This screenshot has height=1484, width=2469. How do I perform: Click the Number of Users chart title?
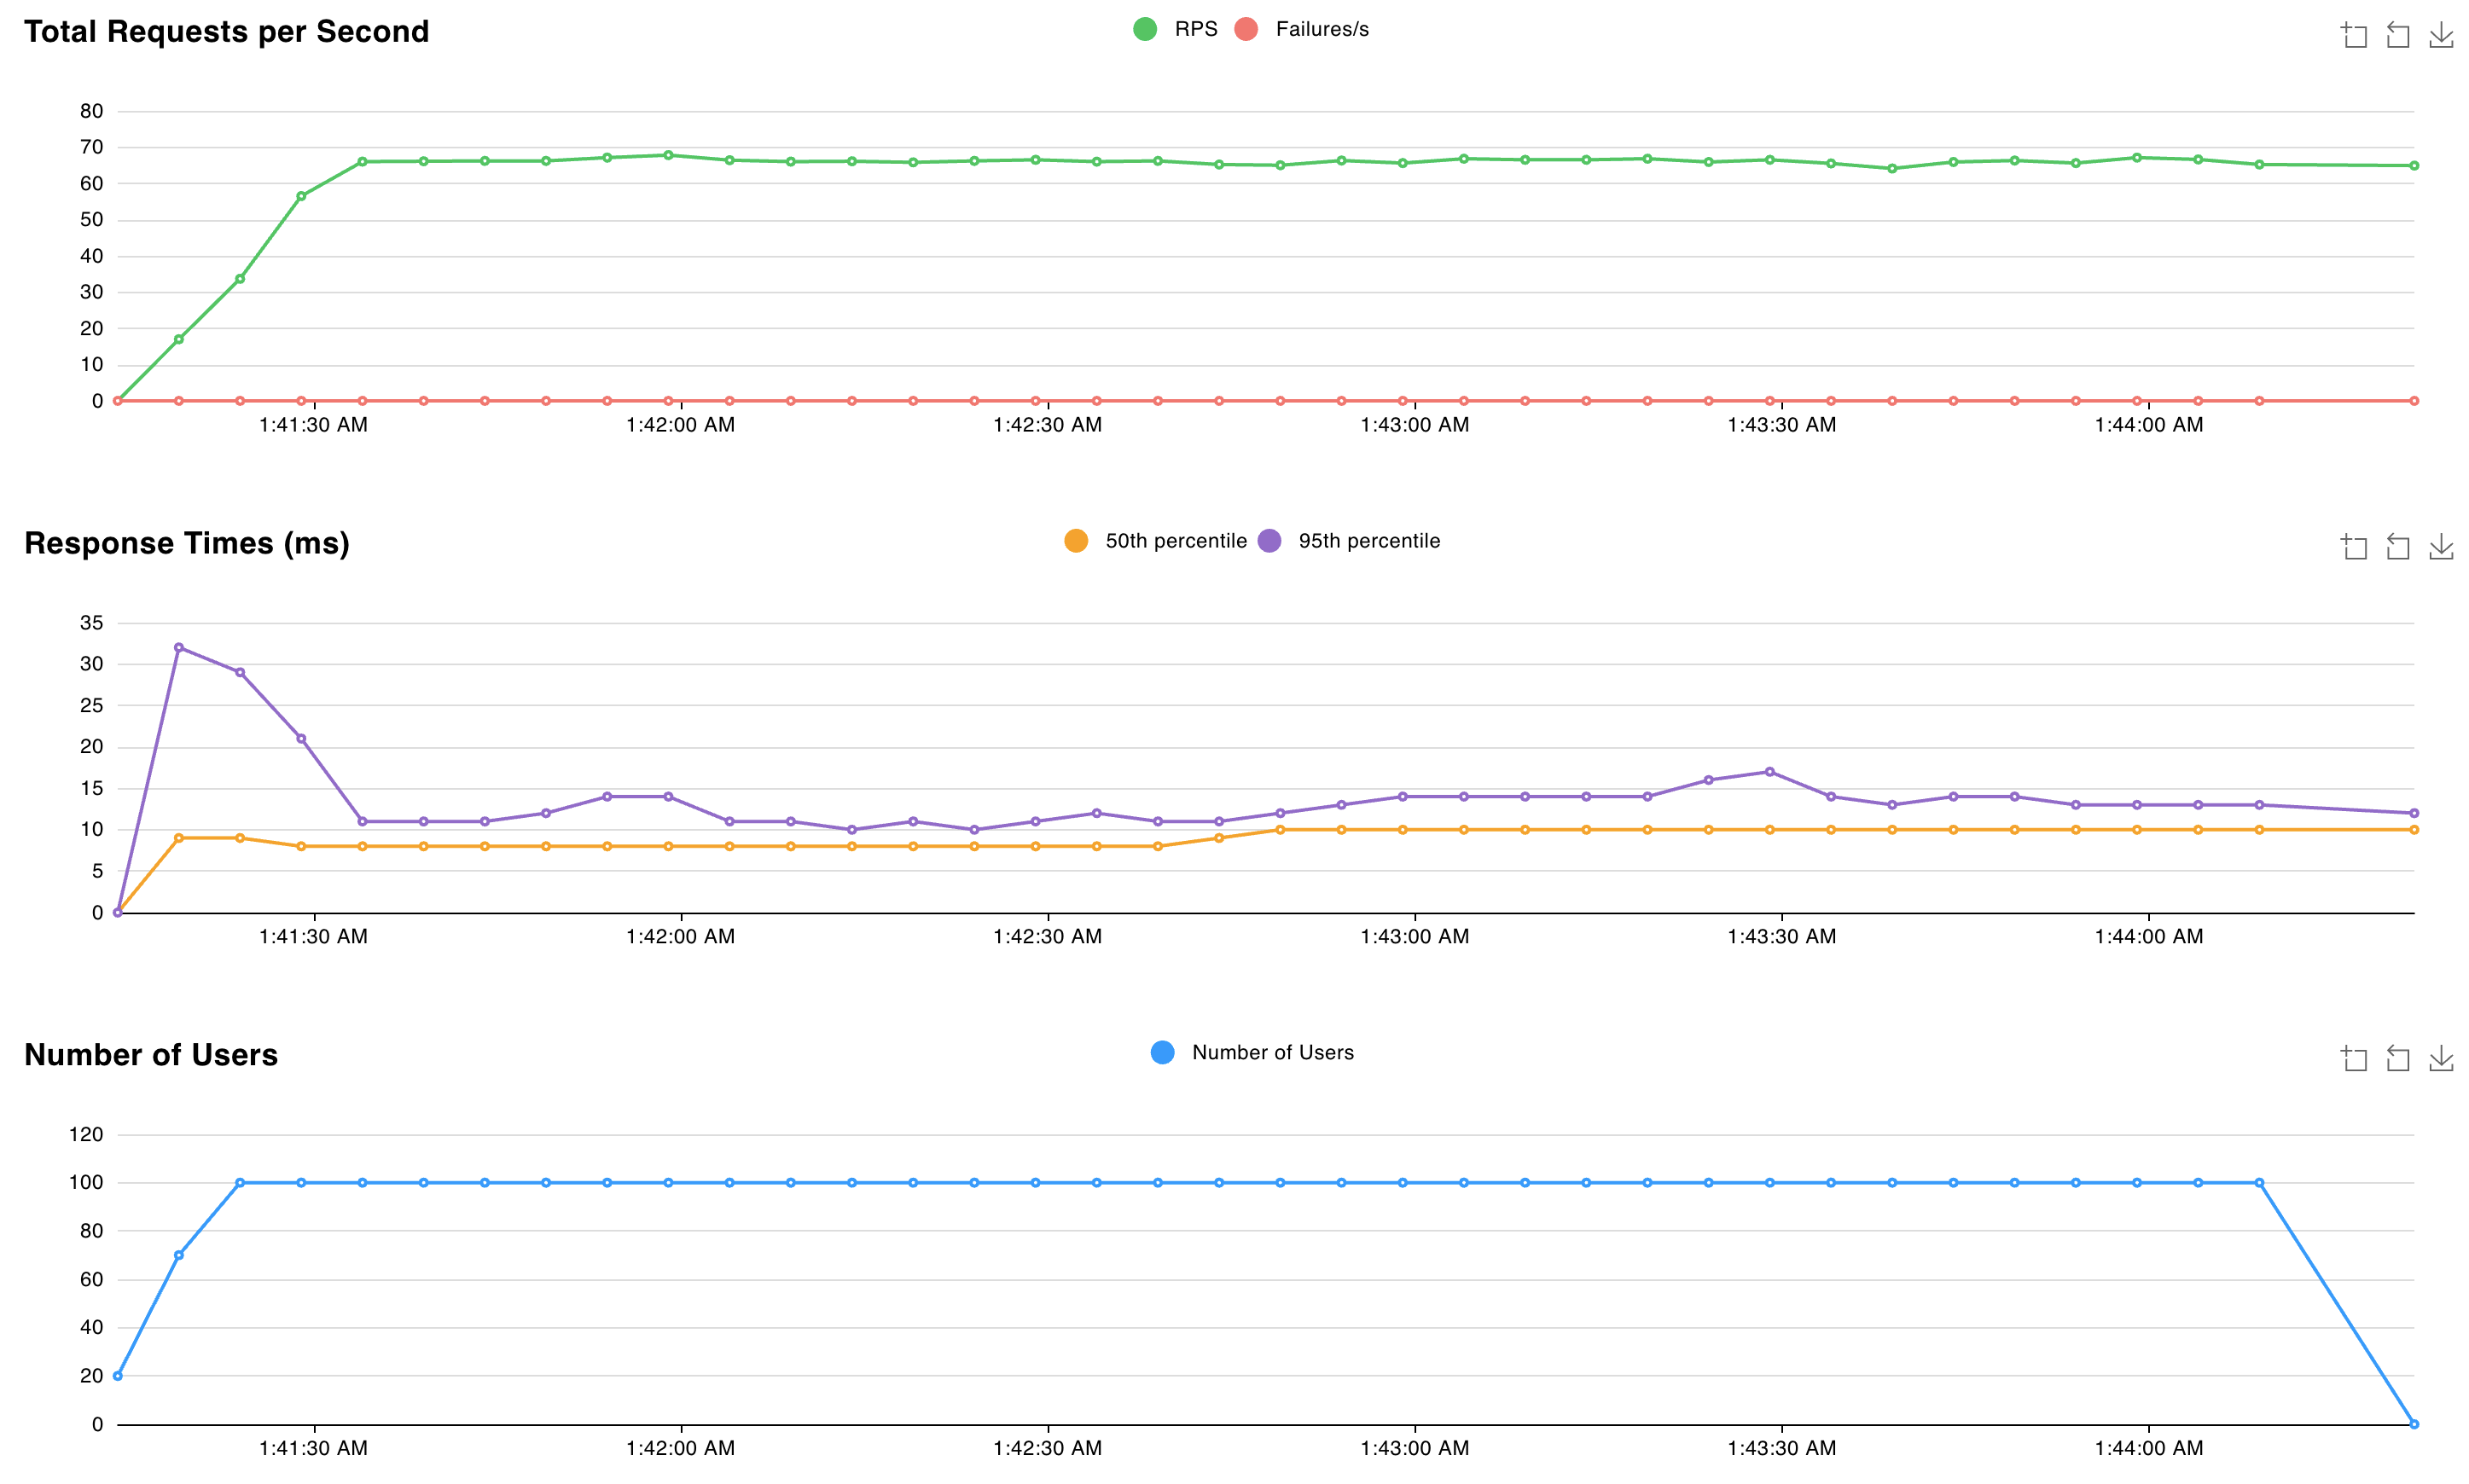pyautogui.click(x=151, y=1054)
